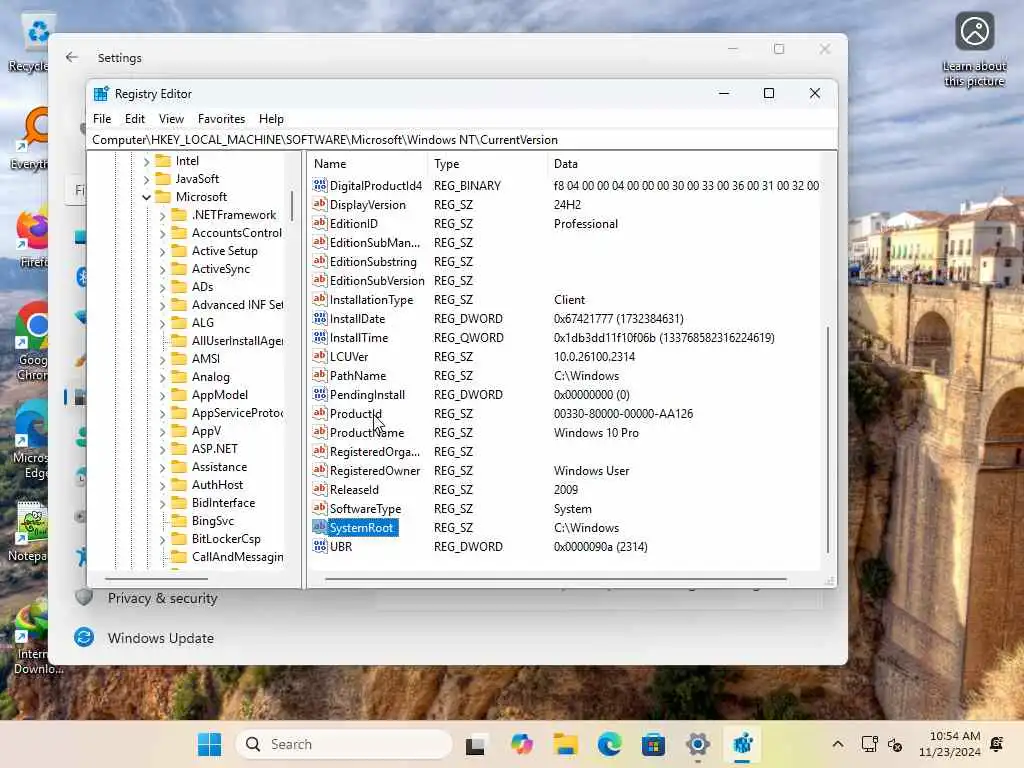Open Task View on the taskbar

tap(475, 744)
